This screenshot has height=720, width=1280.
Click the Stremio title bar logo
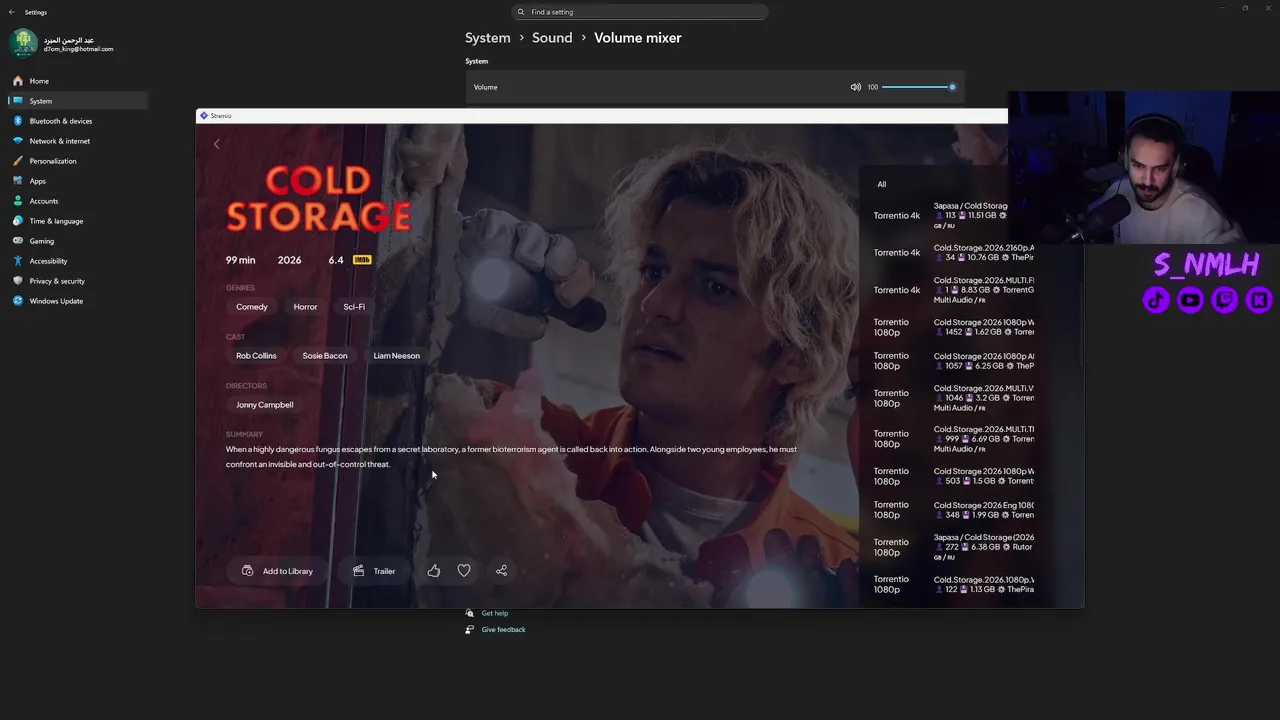(x=204, y=116)
